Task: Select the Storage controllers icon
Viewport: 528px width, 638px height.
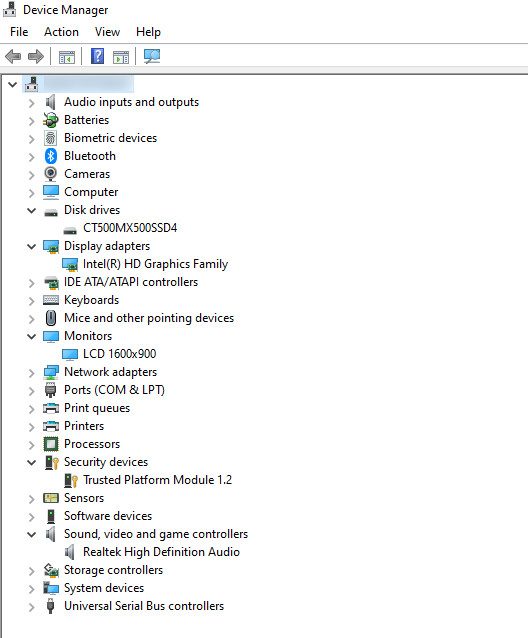Action: pos(51,570)
